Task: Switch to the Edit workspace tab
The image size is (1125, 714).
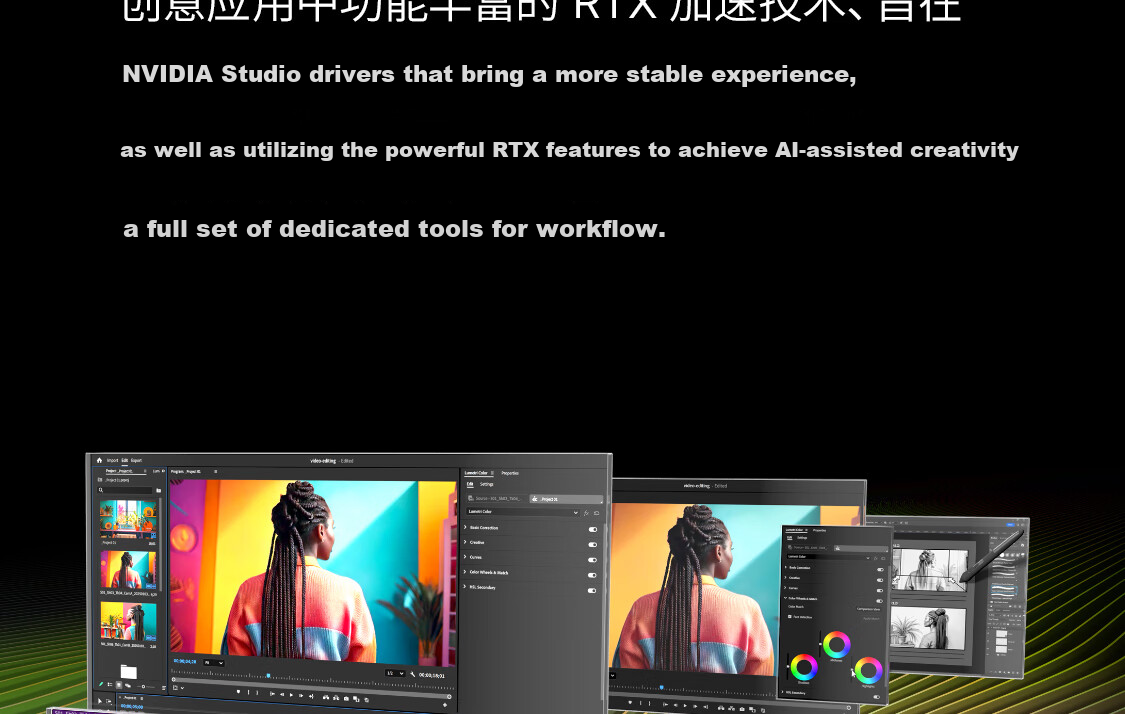Action: [124, 461]
